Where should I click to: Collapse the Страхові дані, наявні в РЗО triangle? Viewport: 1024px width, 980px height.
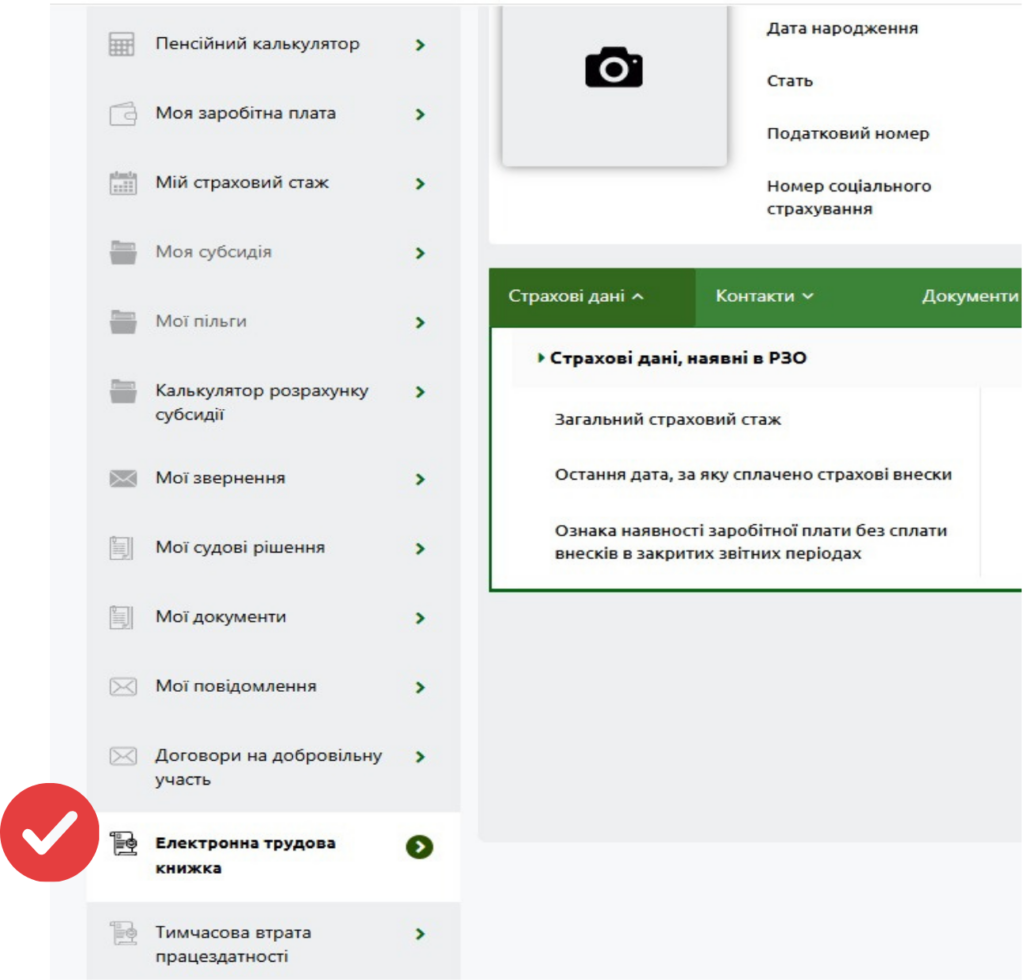point(541,358)
